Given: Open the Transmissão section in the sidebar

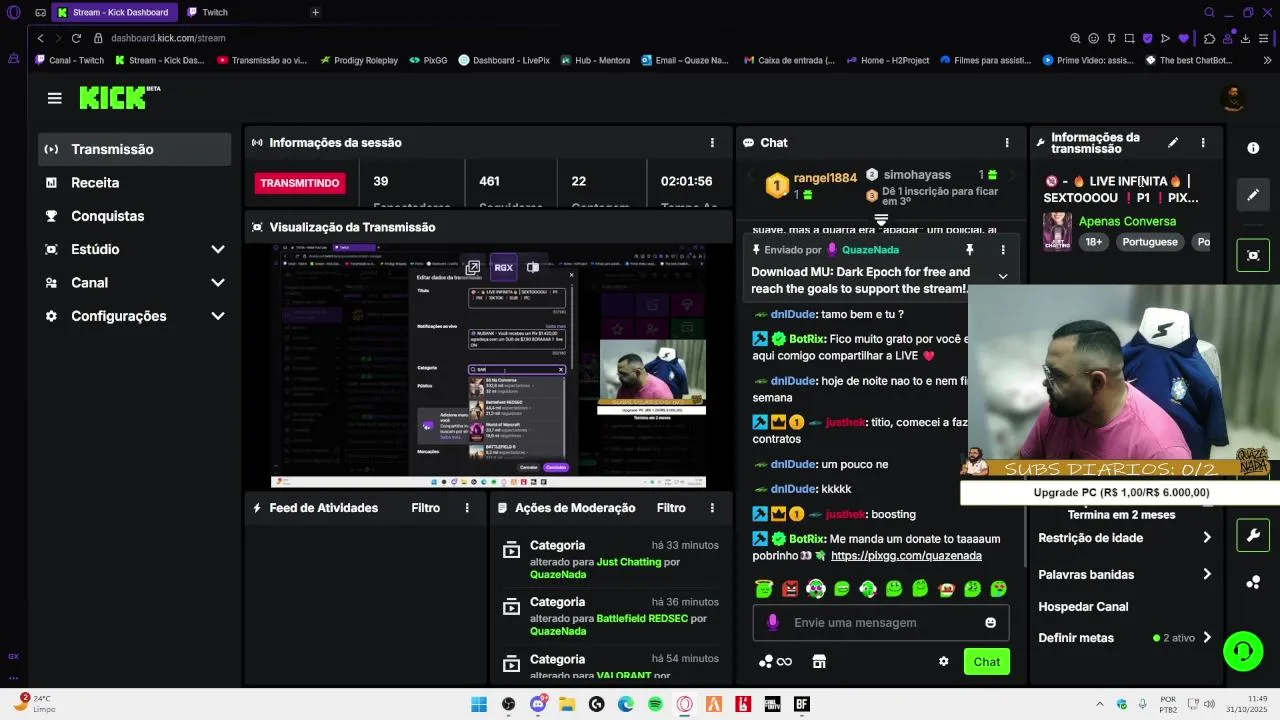Looking at the screenshot, I should pyautogui.click(x=135, y=149).
